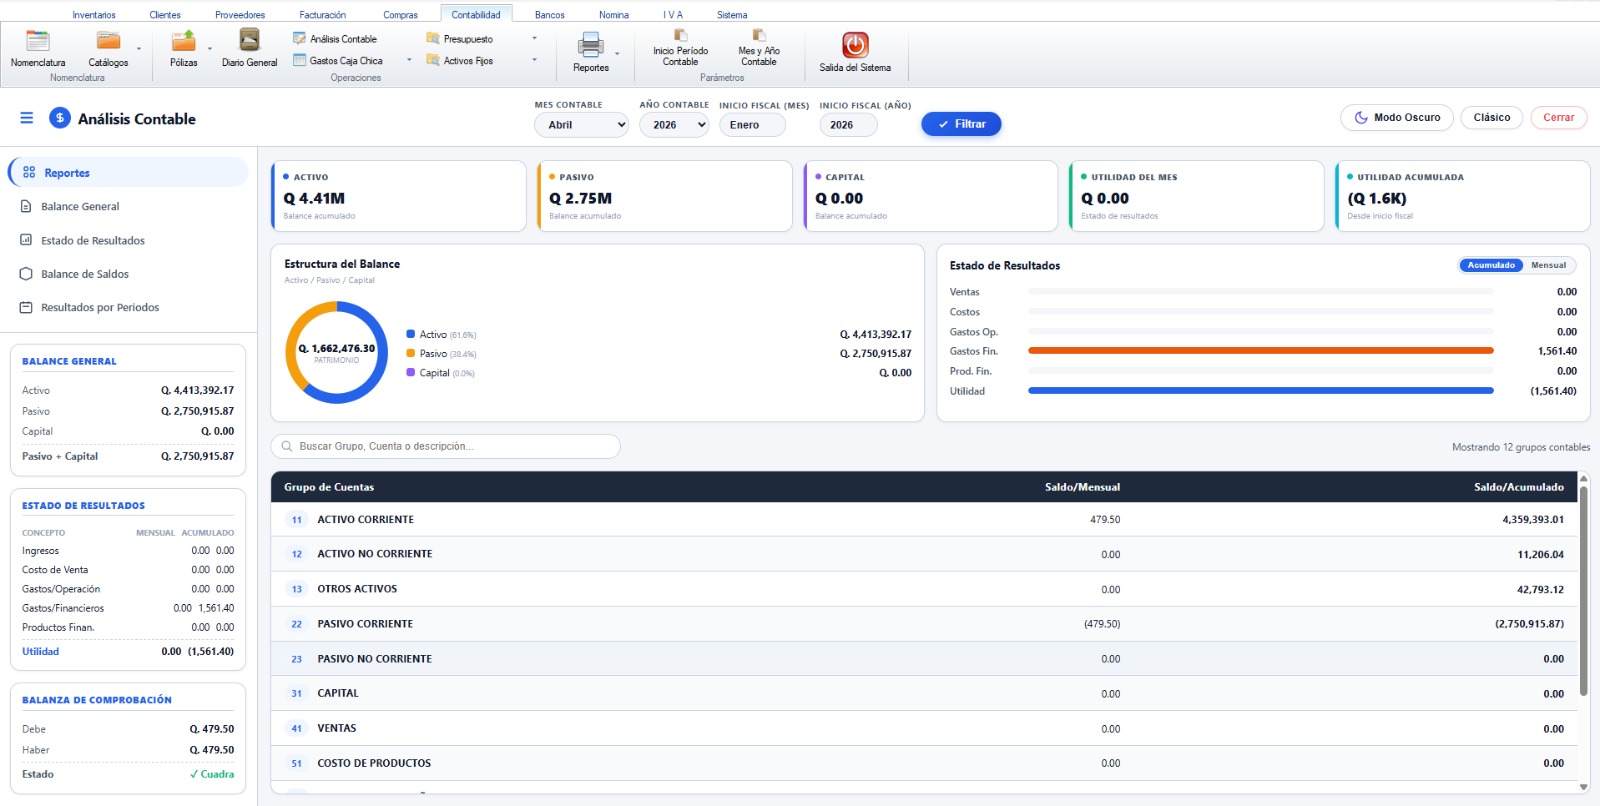The height and width of the screenshot is (806, 1600).
Task: Open Inicio Período Contable icon
Action: [x=680, y=36]
